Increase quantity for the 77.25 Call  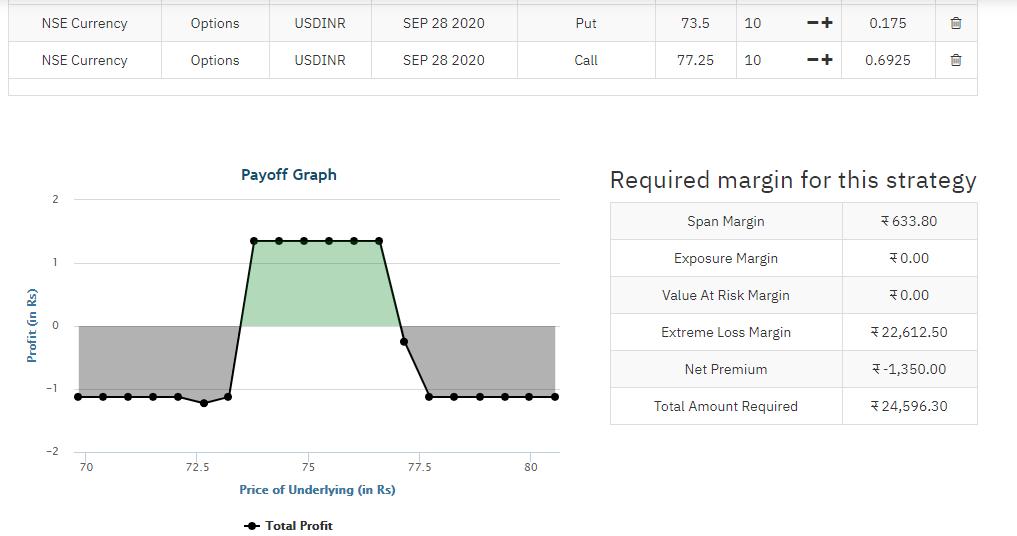point(827,60)
